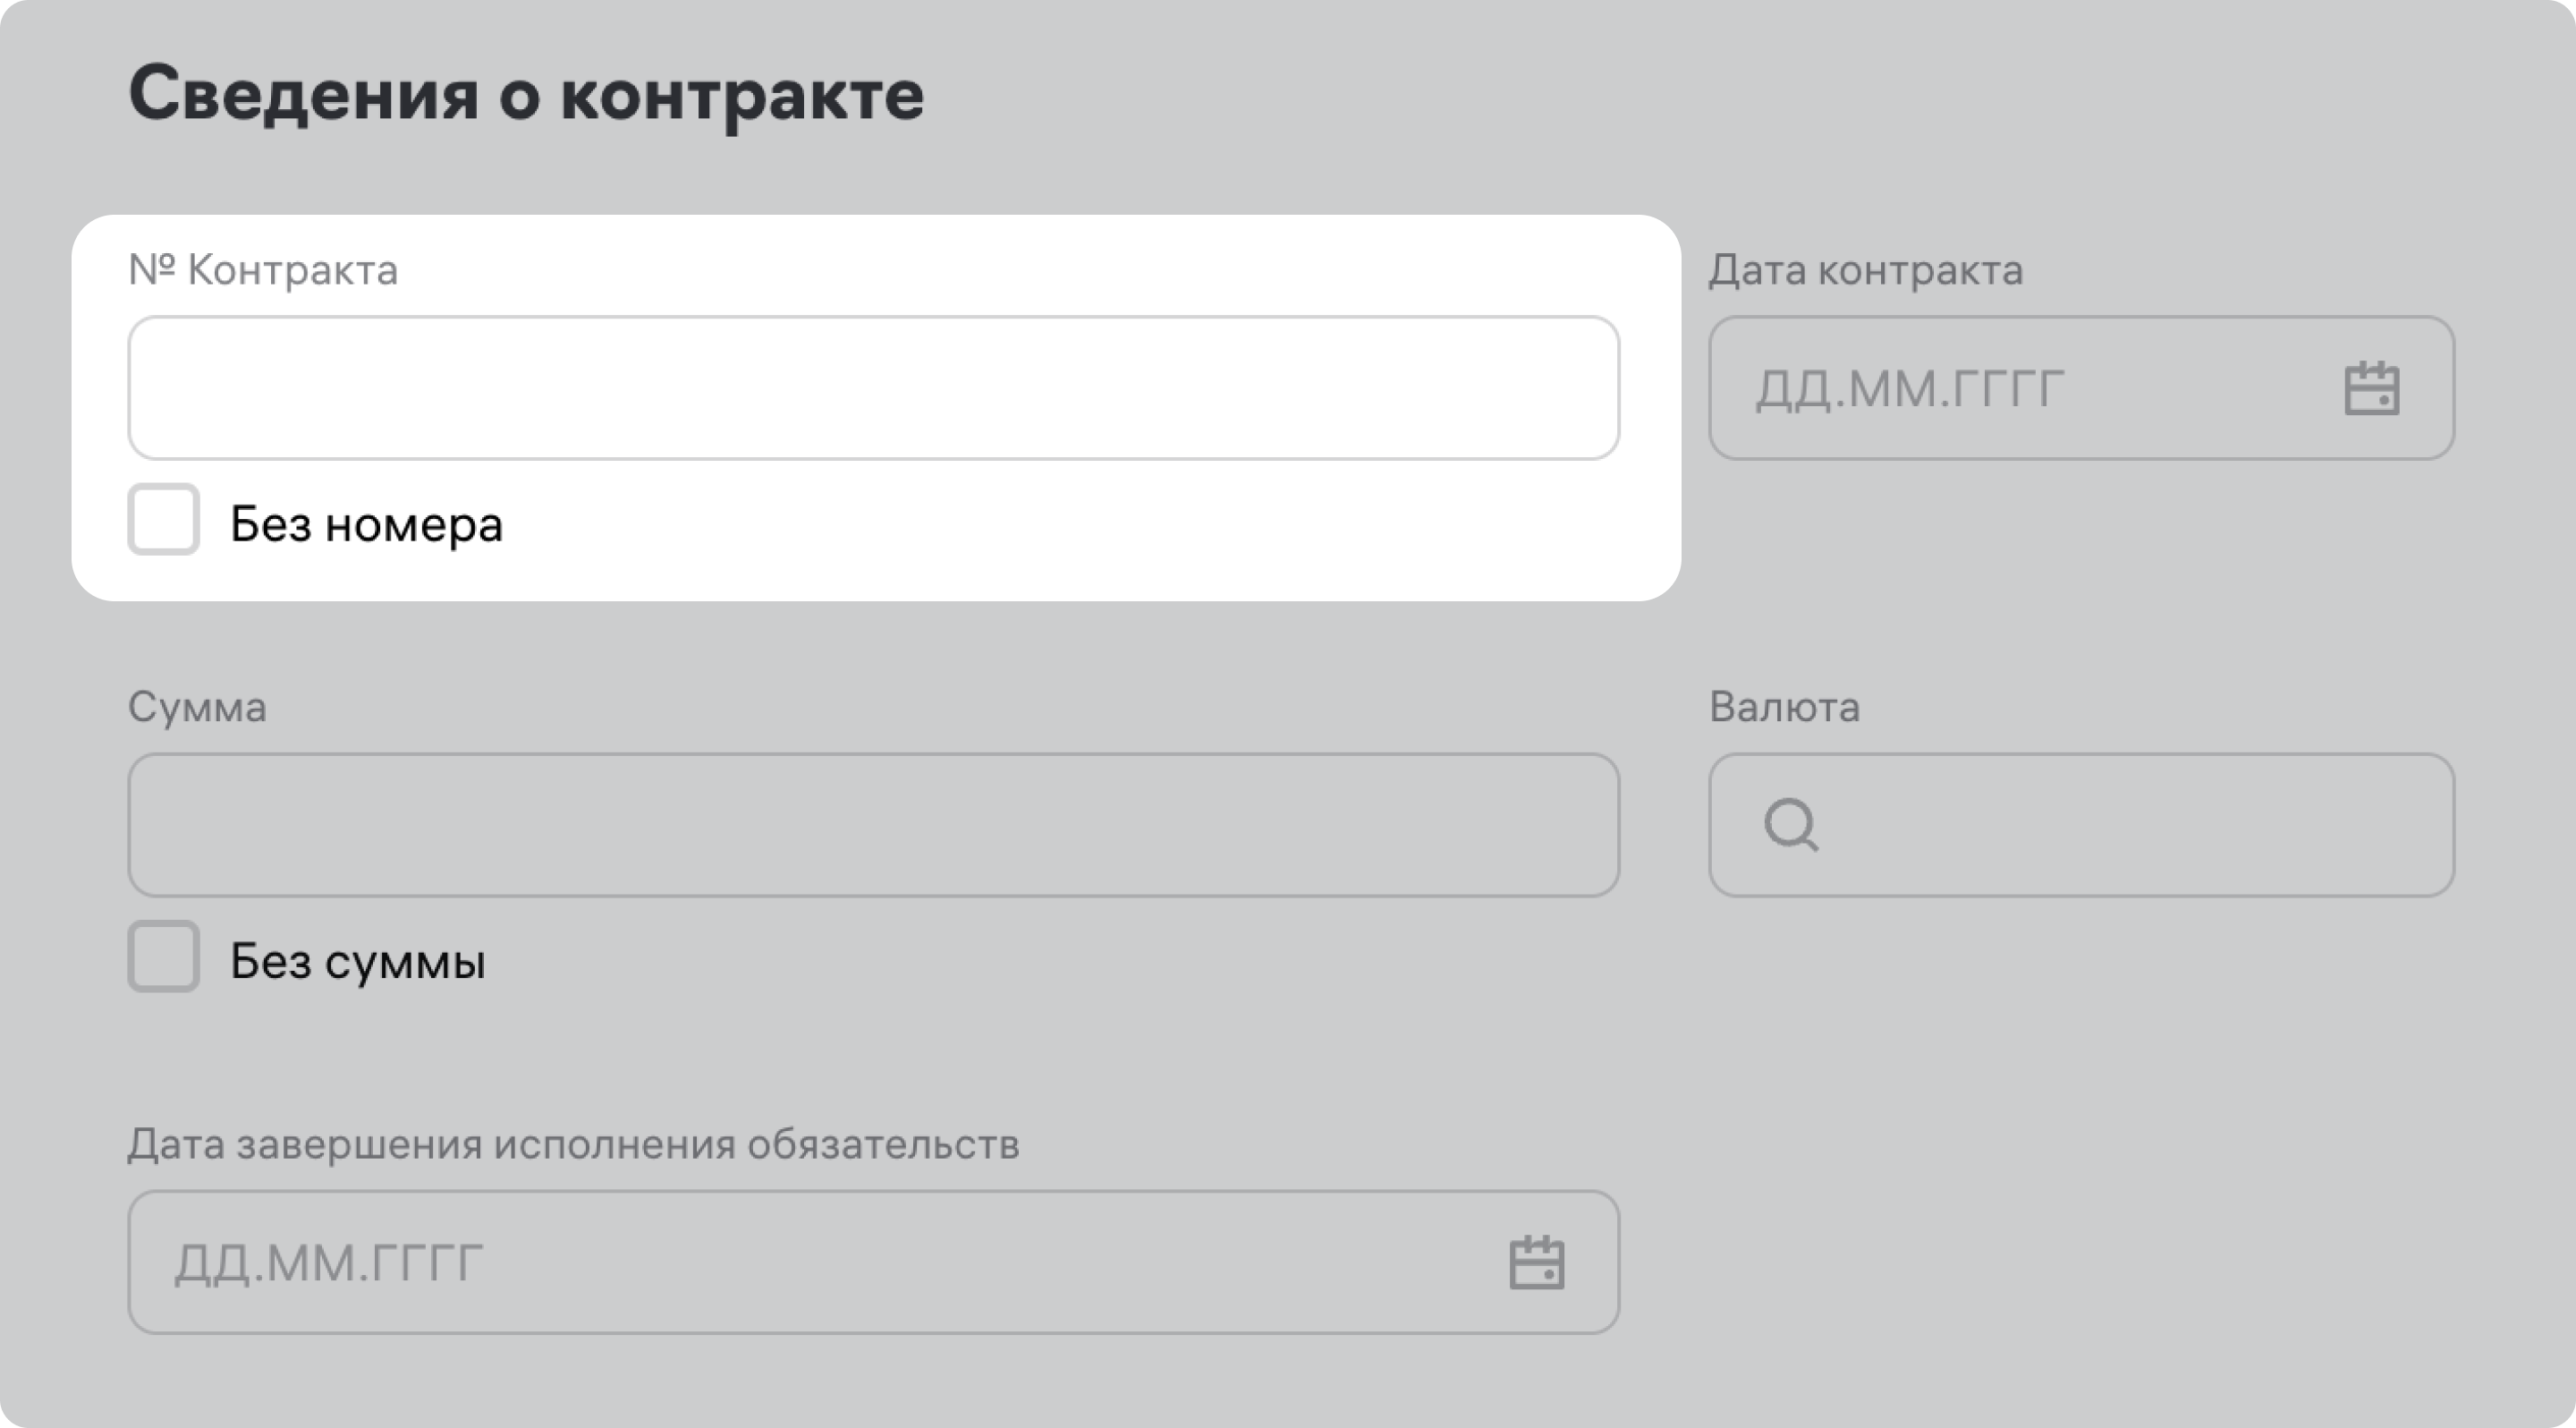Click the Без суммы label text
Viewport: 2576px width, 1428px height.
tap(358, 961)
